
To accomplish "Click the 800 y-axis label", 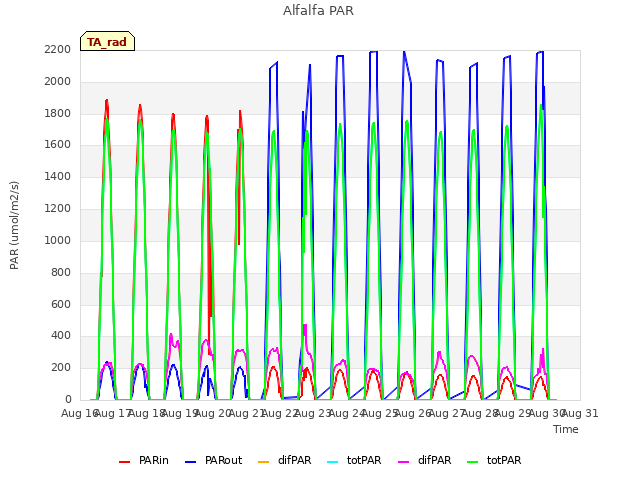I will [x=61, y=272].
